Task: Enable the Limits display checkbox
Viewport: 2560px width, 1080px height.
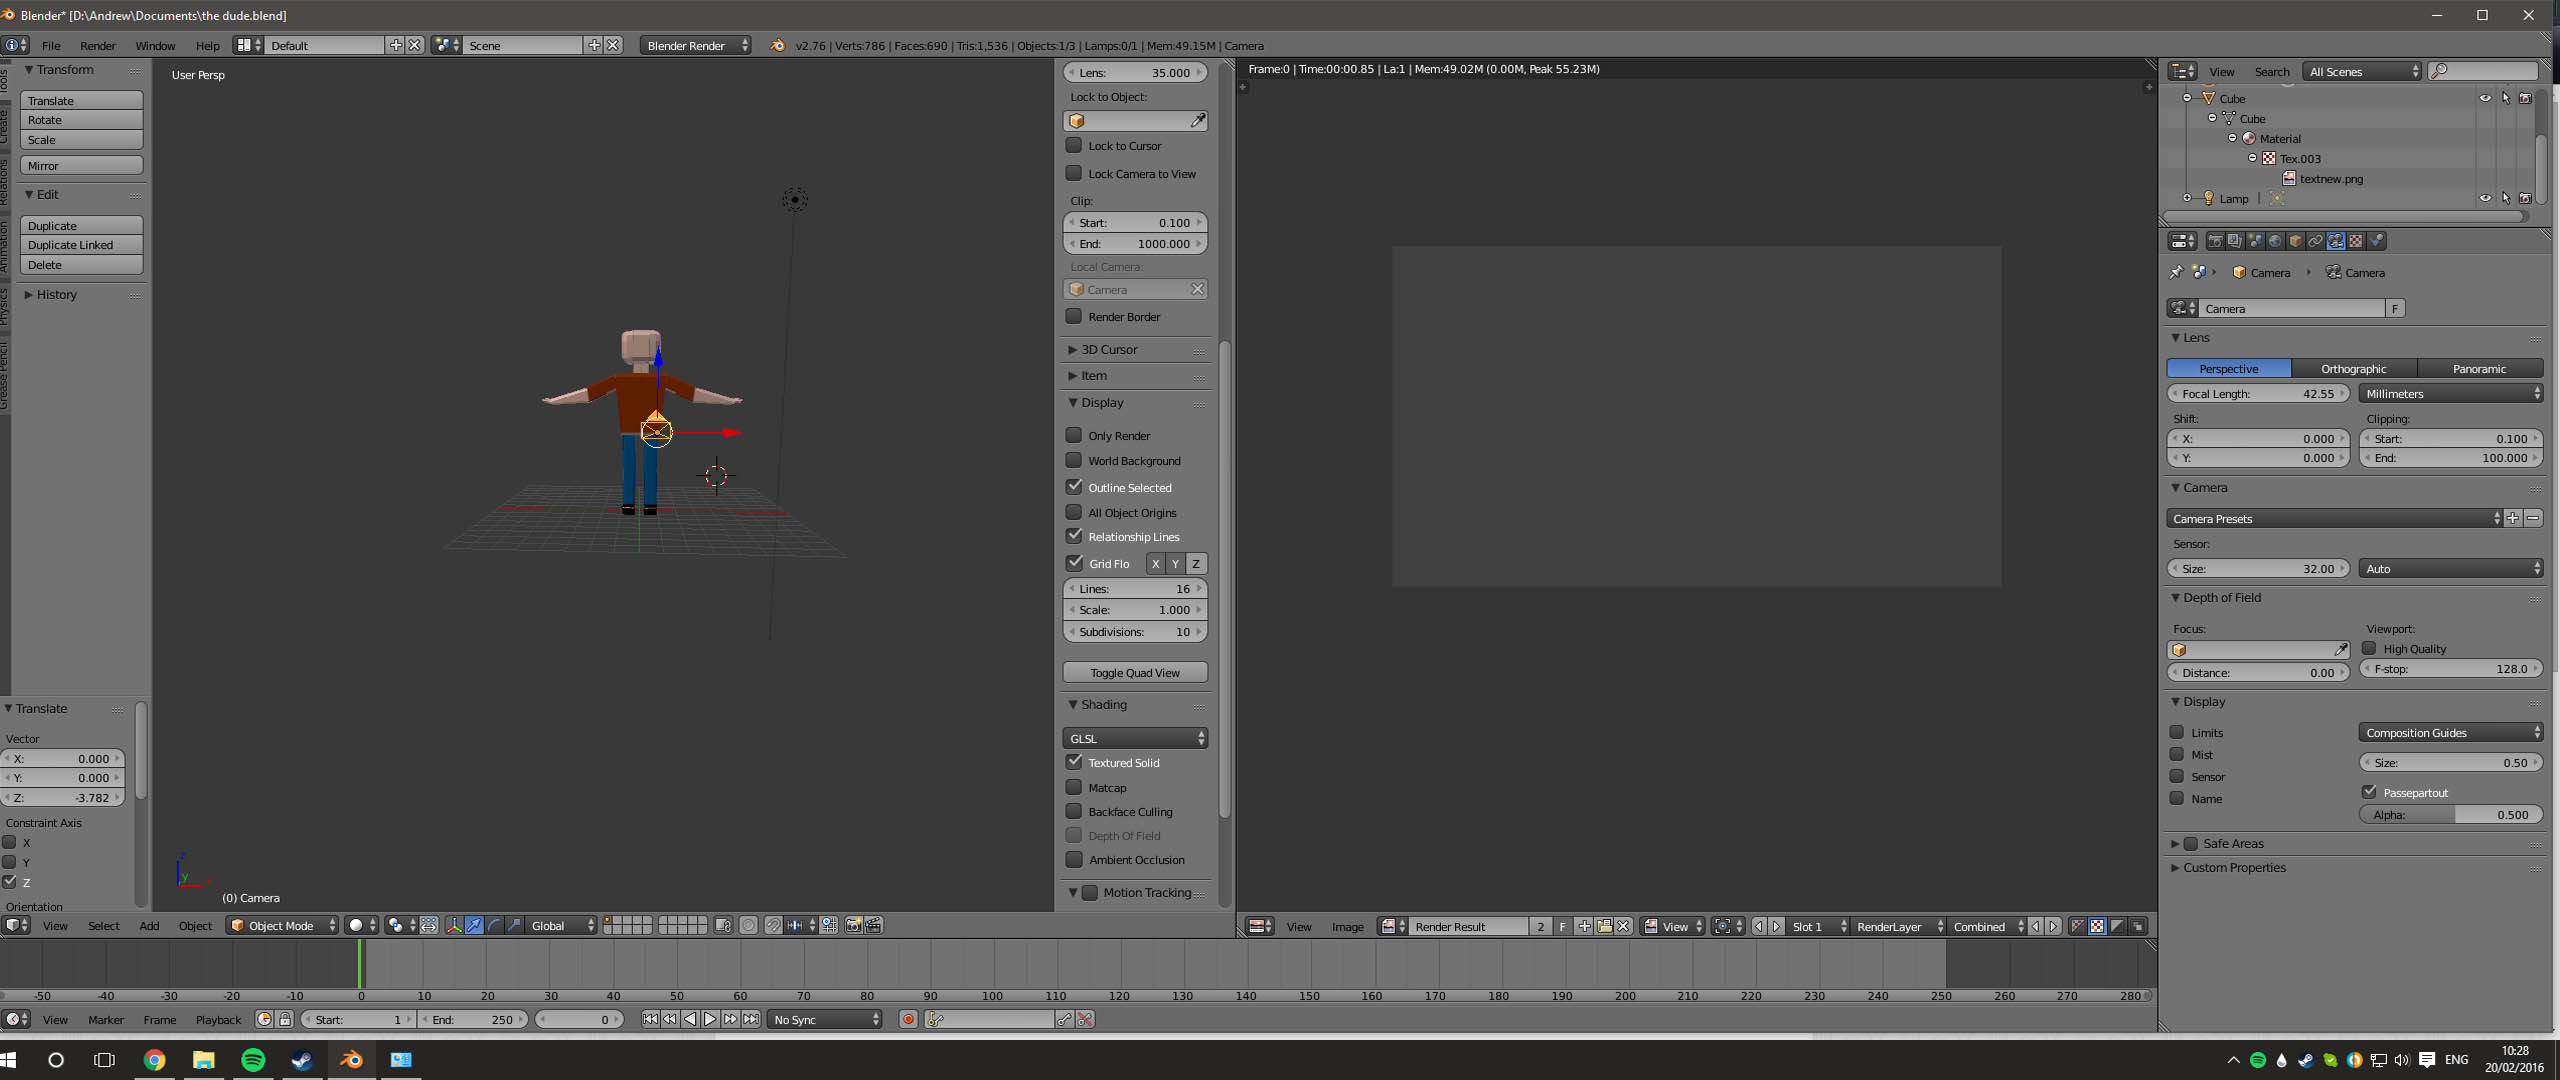Action: pyautogui.click(x=2176, y=732)
